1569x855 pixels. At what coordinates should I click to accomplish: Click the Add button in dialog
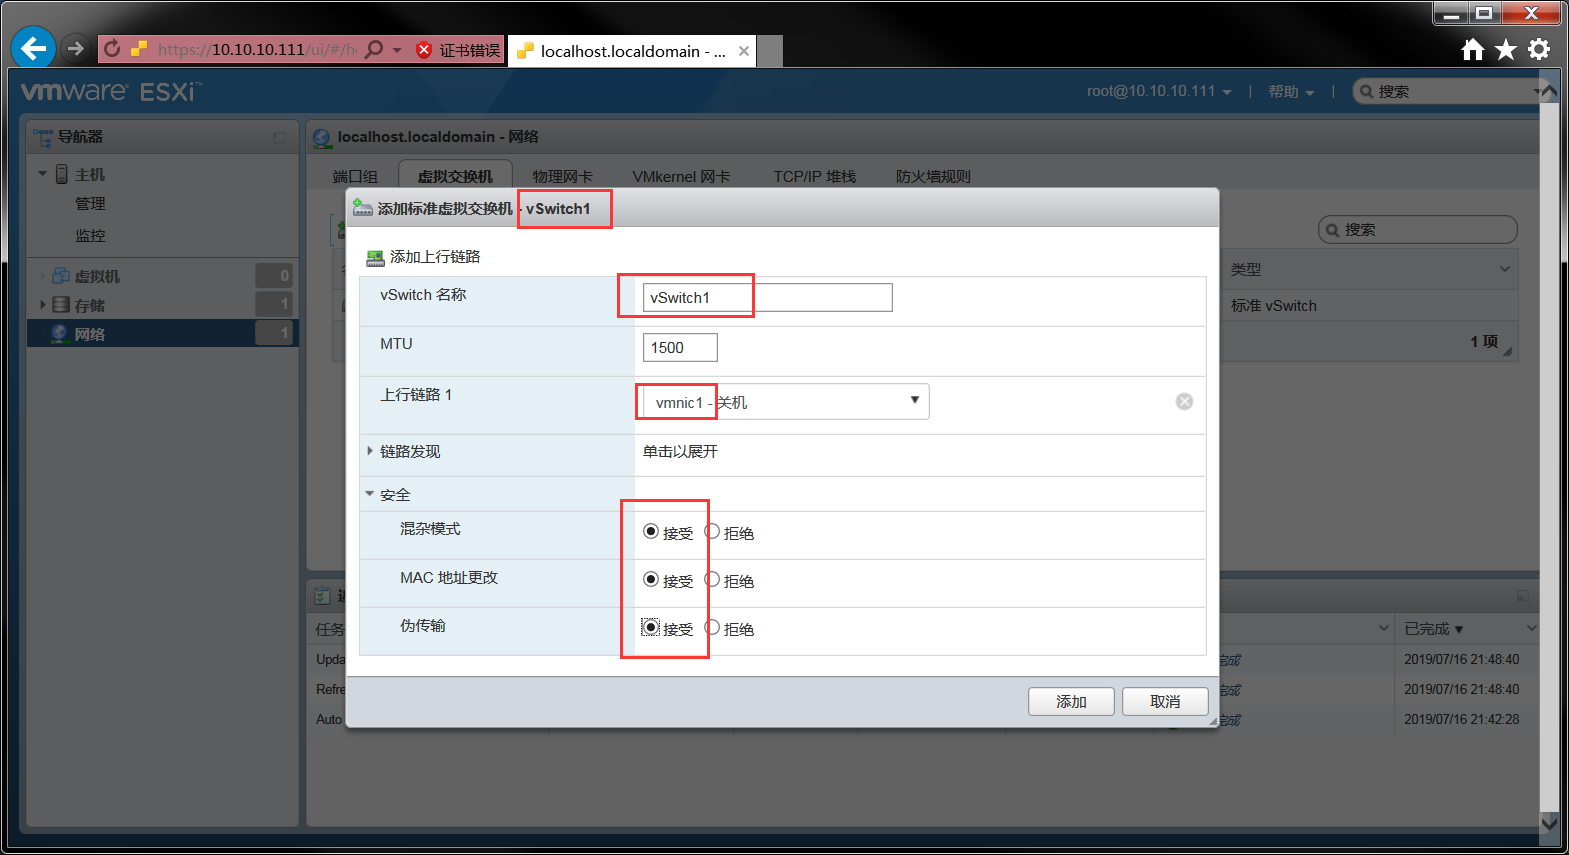coord(1071,702)
